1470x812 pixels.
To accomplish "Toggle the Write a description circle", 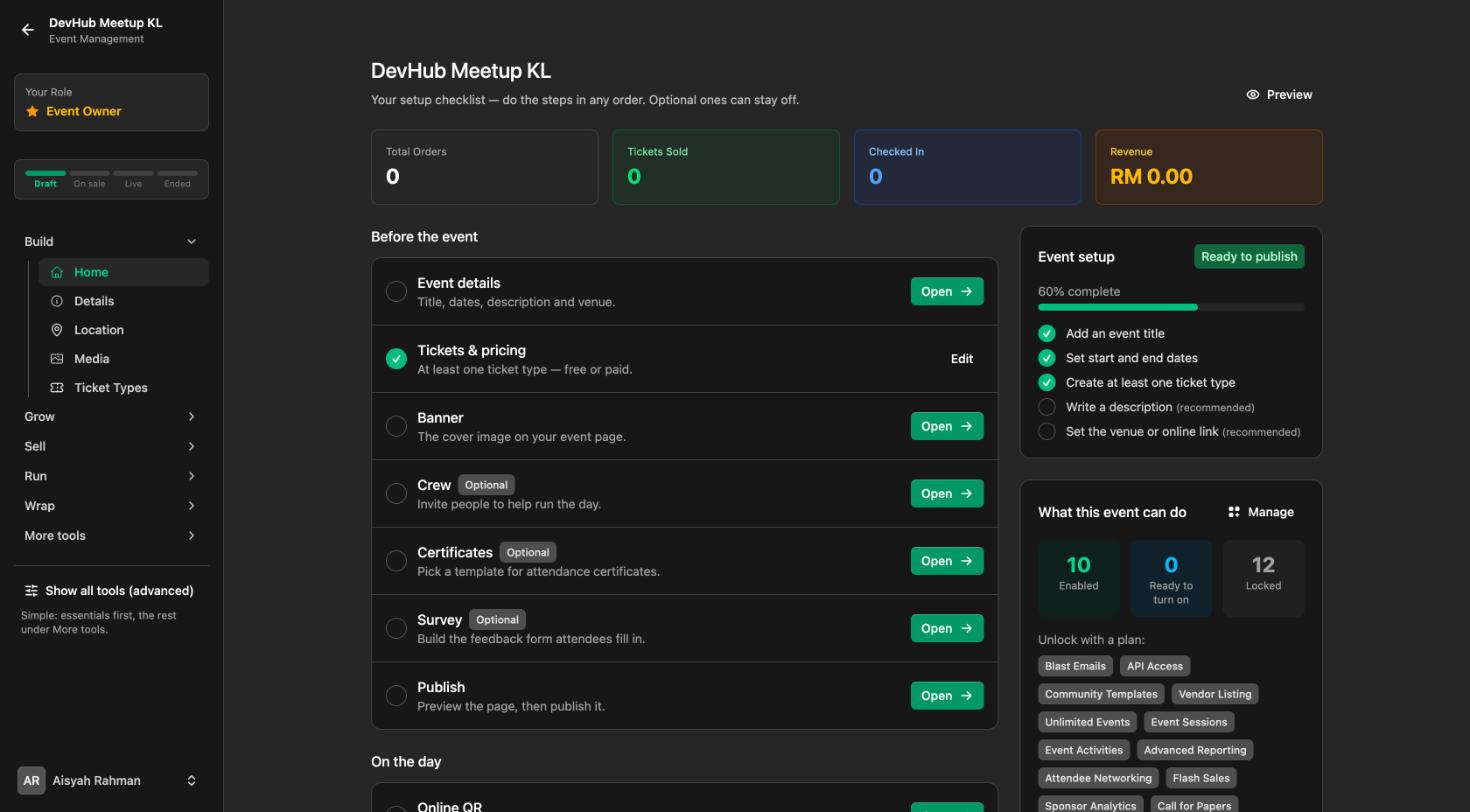I will click(x=1047, y=407).
